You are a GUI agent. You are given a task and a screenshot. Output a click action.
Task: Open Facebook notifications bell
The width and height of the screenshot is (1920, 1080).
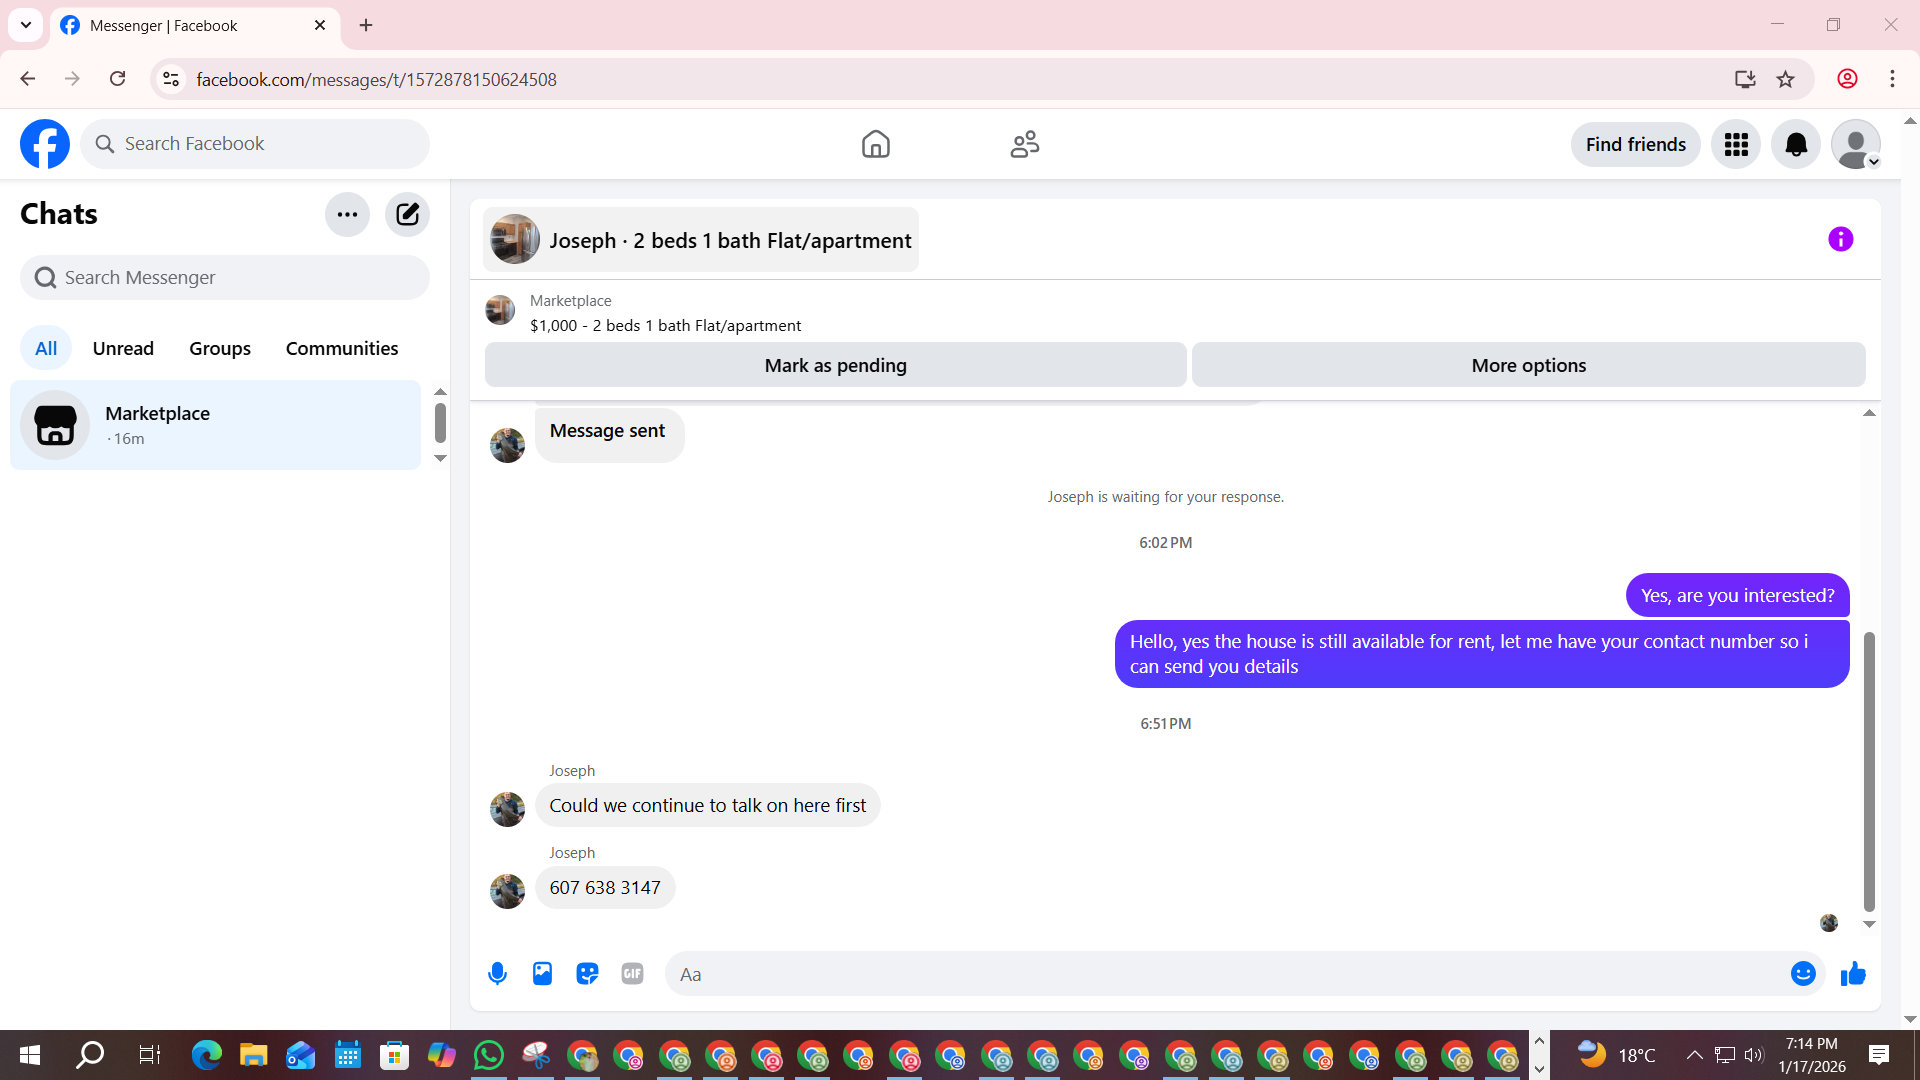coord(1796,144)
